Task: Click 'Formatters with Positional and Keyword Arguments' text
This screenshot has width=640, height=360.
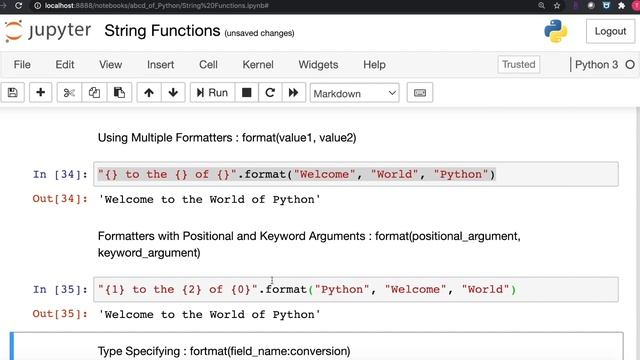Action: (309, 244)
